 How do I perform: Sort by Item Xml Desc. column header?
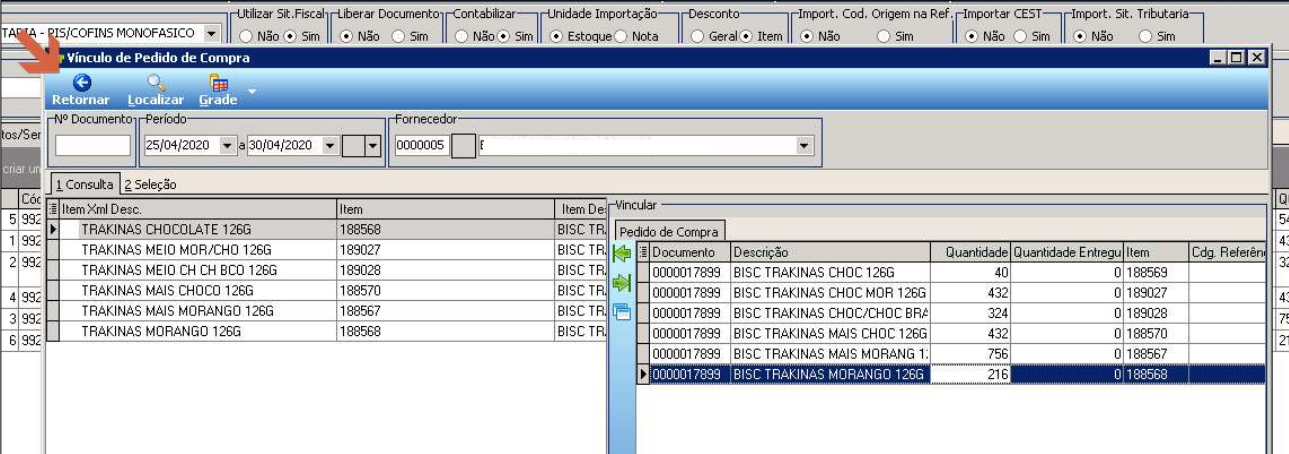click(x=197, y=209)
